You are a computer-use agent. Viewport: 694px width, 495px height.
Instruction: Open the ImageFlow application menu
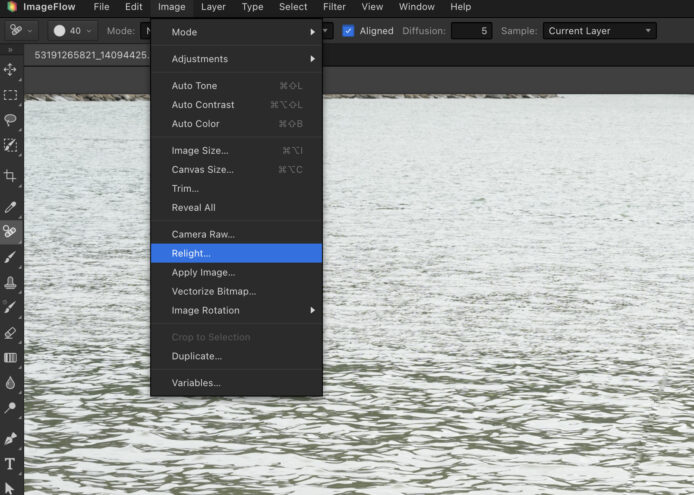tap(49, 7)
